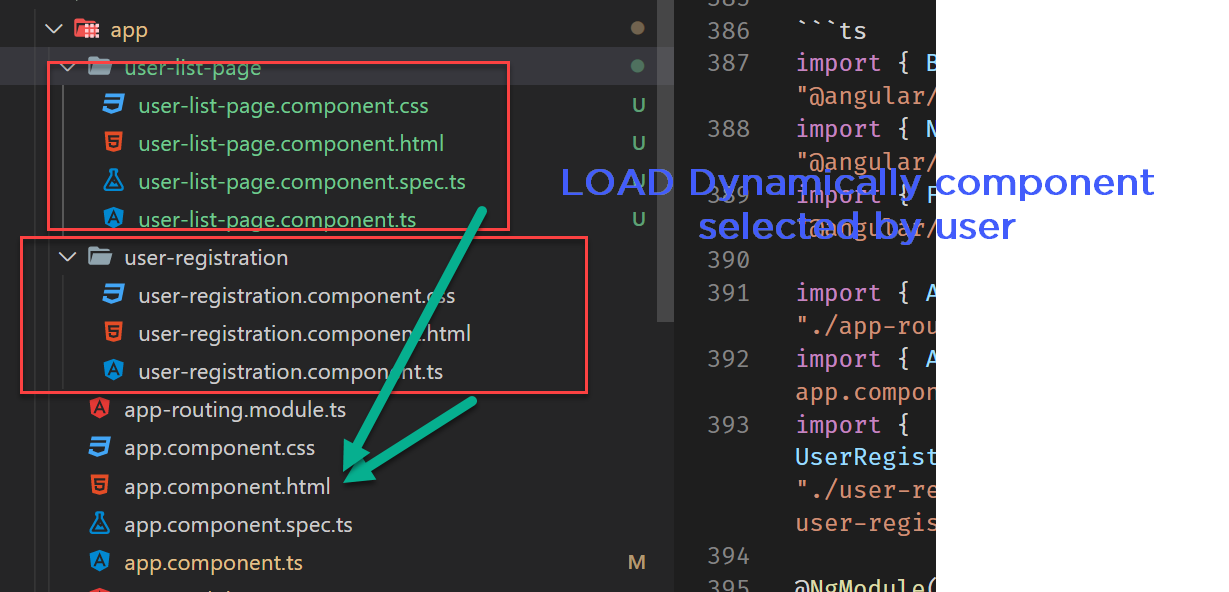
Task: Open user-list-page.component.spec.ts file
Action: [x=302, y=182]
